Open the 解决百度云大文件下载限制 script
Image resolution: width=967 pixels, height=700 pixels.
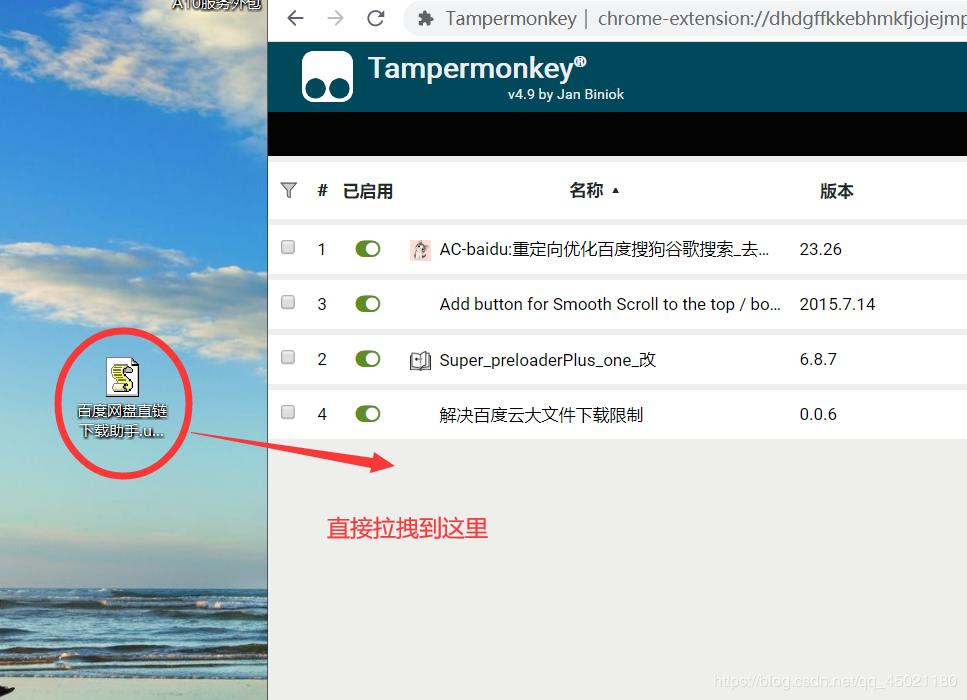[541, 415]
